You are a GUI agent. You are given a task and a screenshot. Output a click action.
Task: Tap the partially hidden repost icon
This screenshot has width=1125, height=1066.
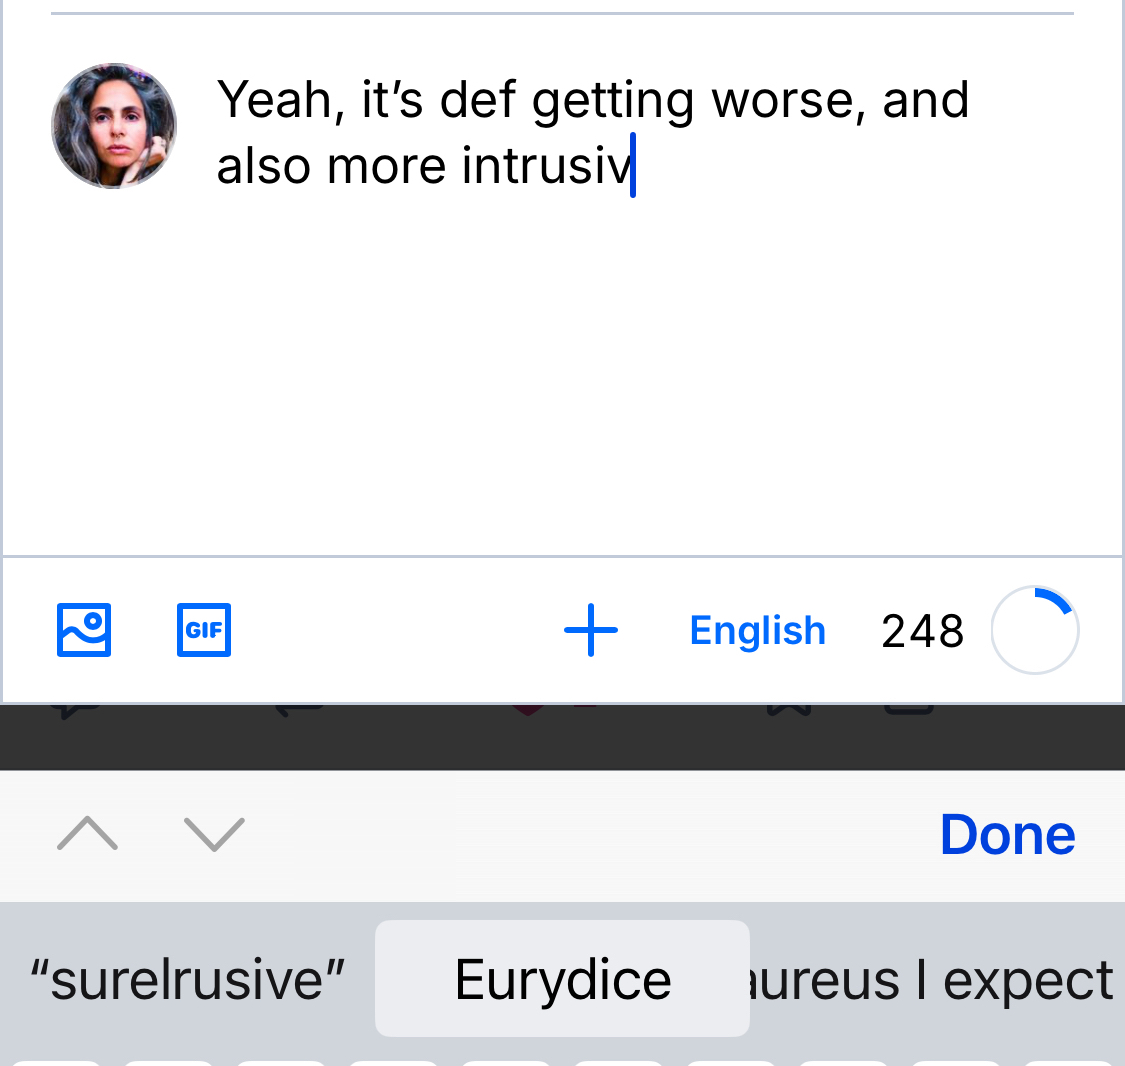tap(300, 711)
